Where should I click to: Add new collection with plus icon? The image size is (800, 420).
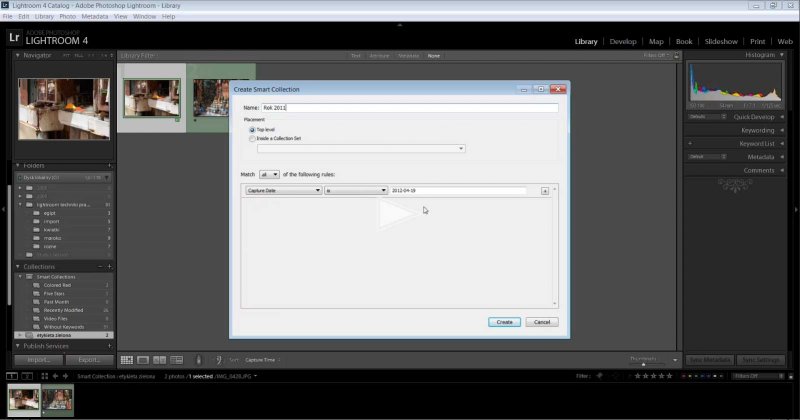point(109,267)
